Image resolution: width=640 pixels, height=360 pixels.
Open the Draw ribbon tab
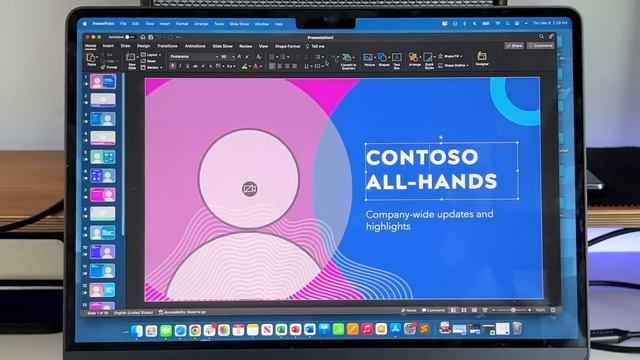[125, 46]
